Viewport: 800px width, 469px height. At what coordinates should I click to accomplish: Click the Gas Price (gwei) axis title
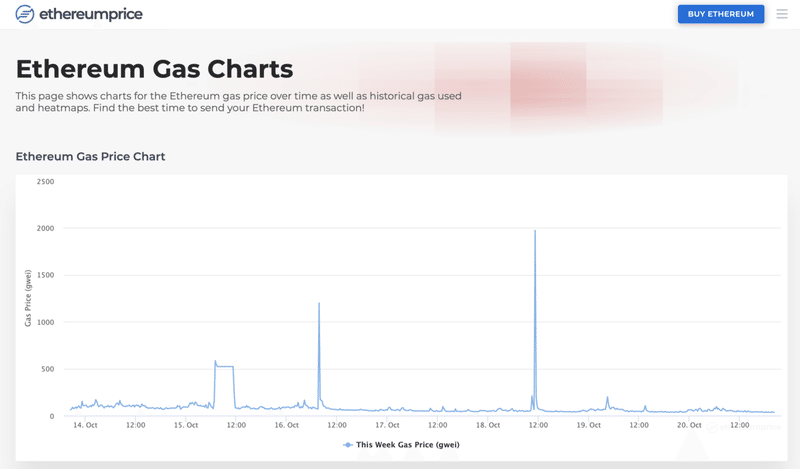click(x=28, y=298)
